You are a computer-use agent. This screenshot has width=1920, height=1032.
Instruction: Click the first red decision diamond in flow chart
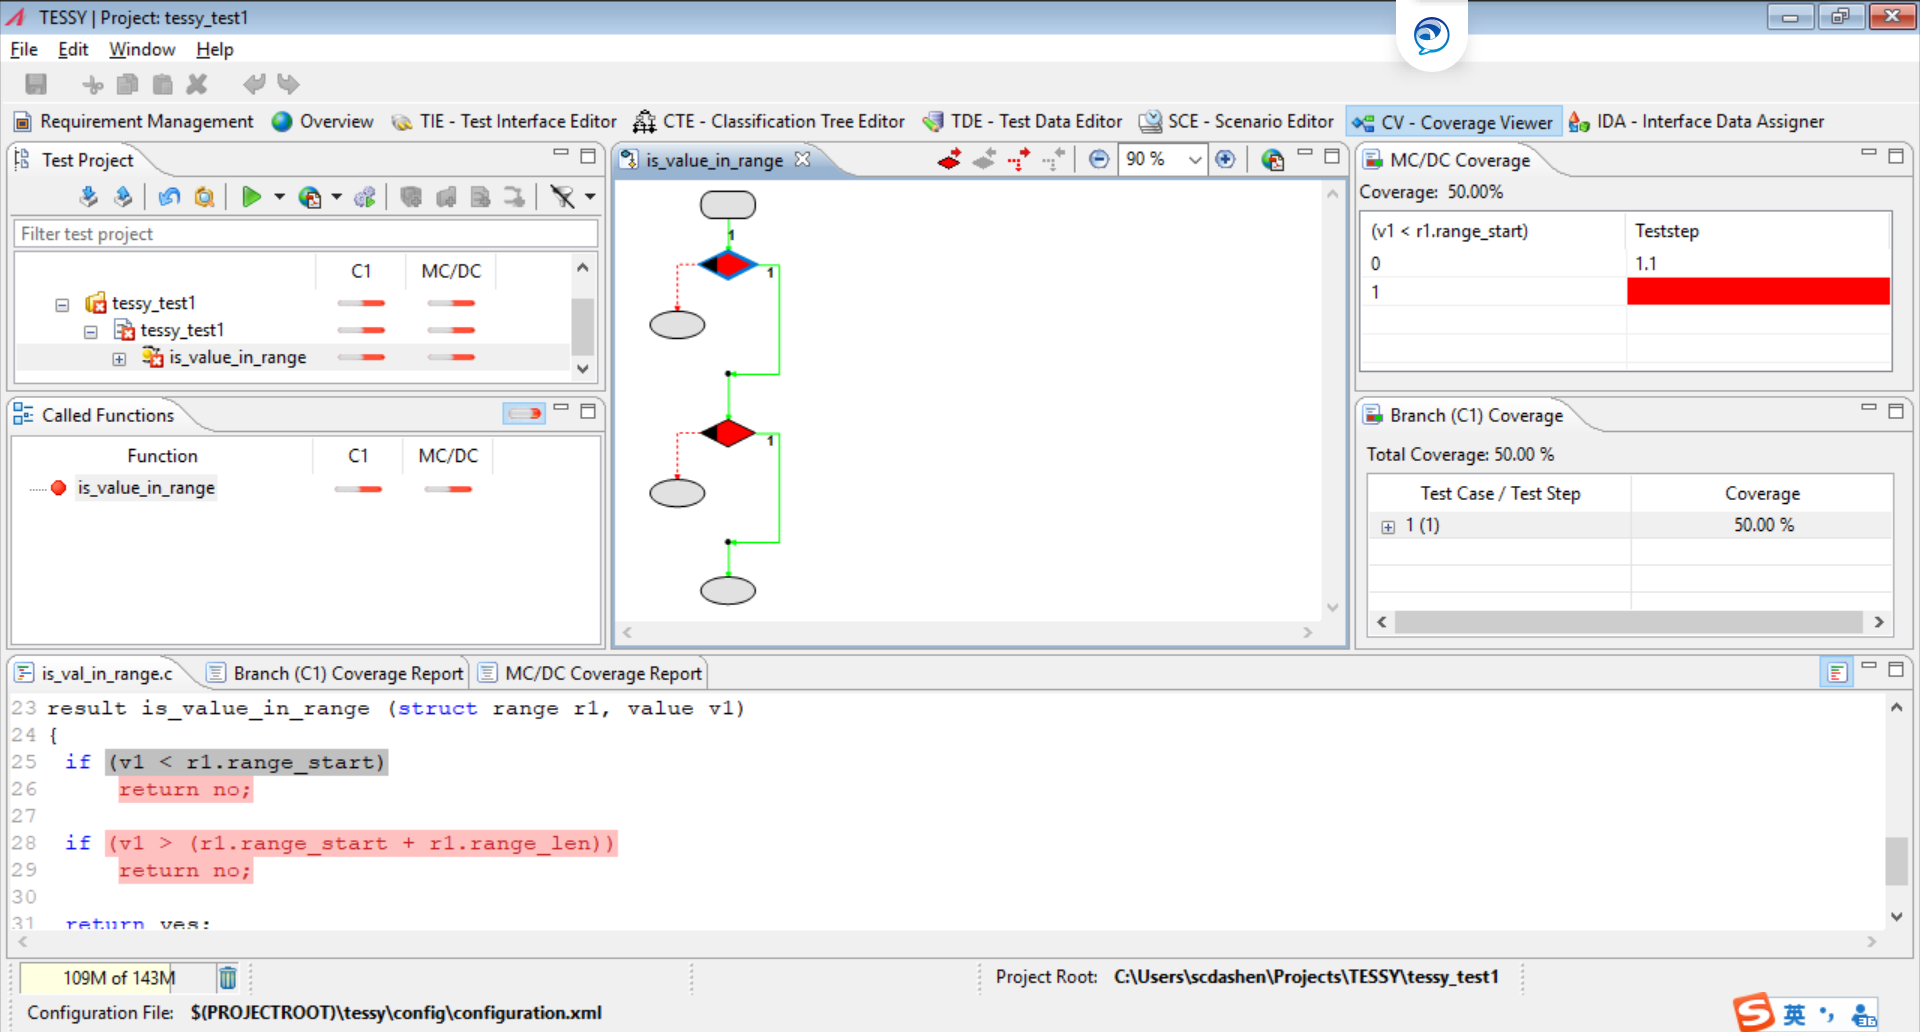pyautogui.click(x=728, y=265)
